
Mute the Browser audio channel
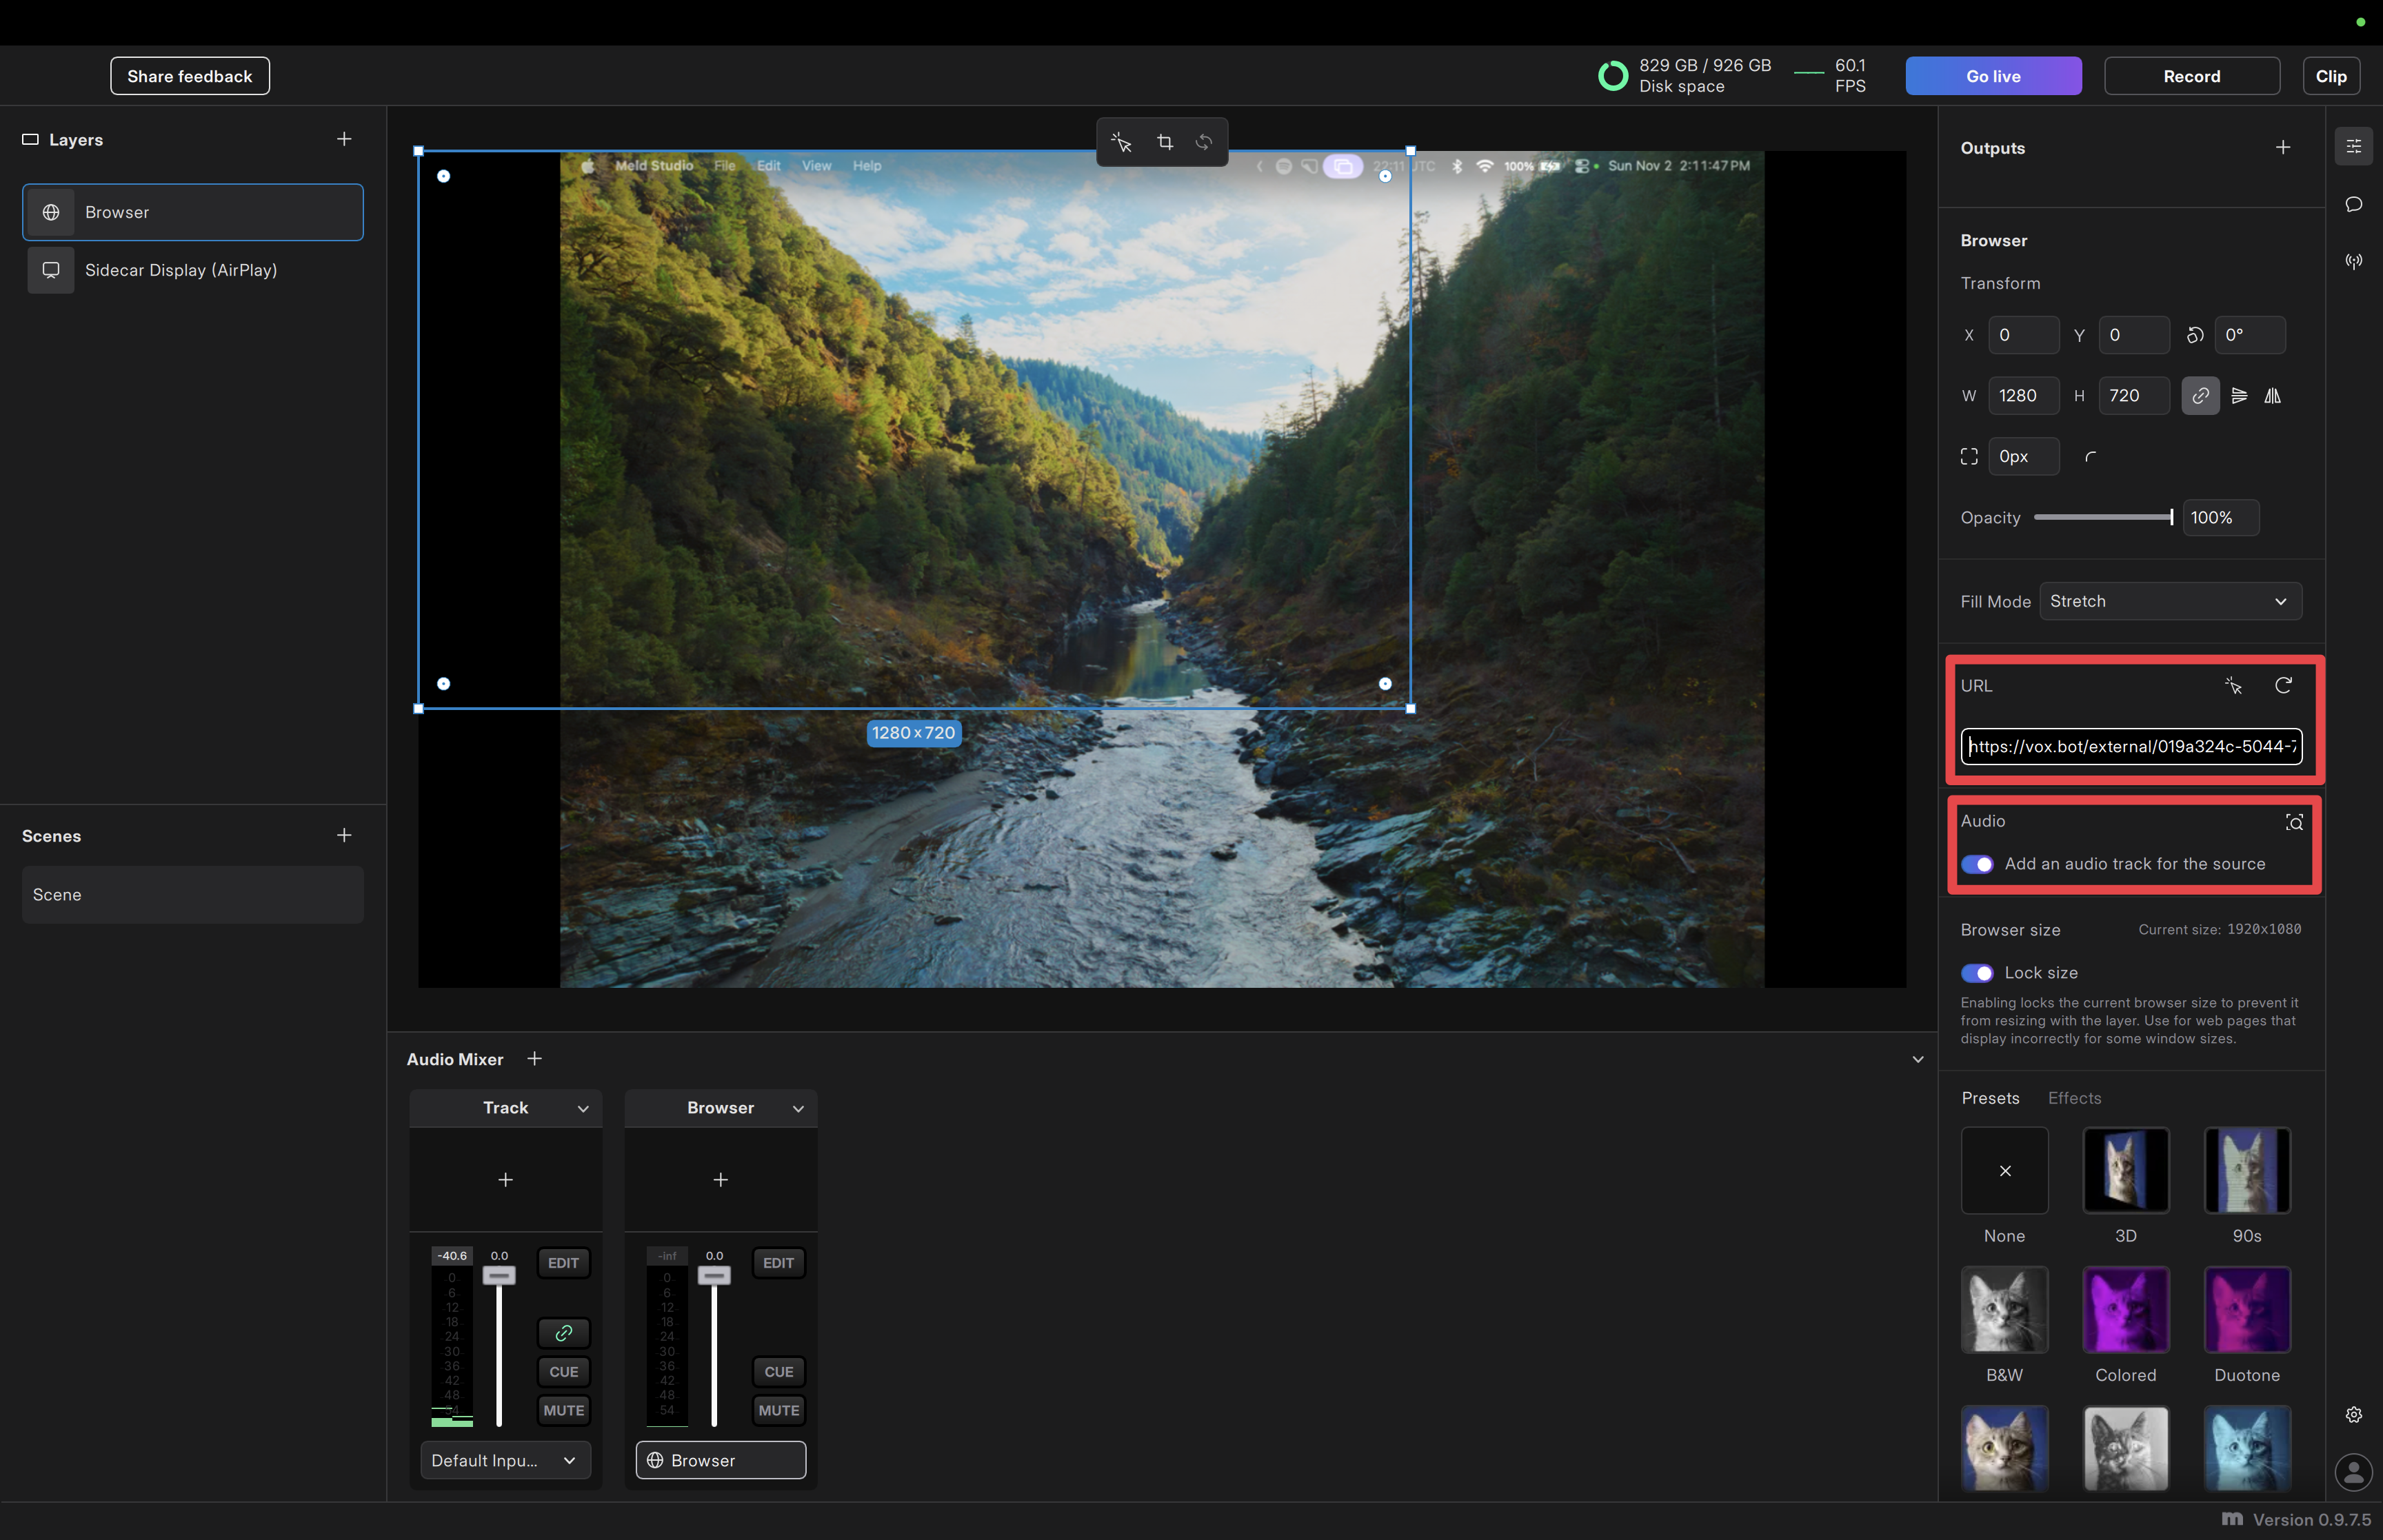pos(778,1410)
